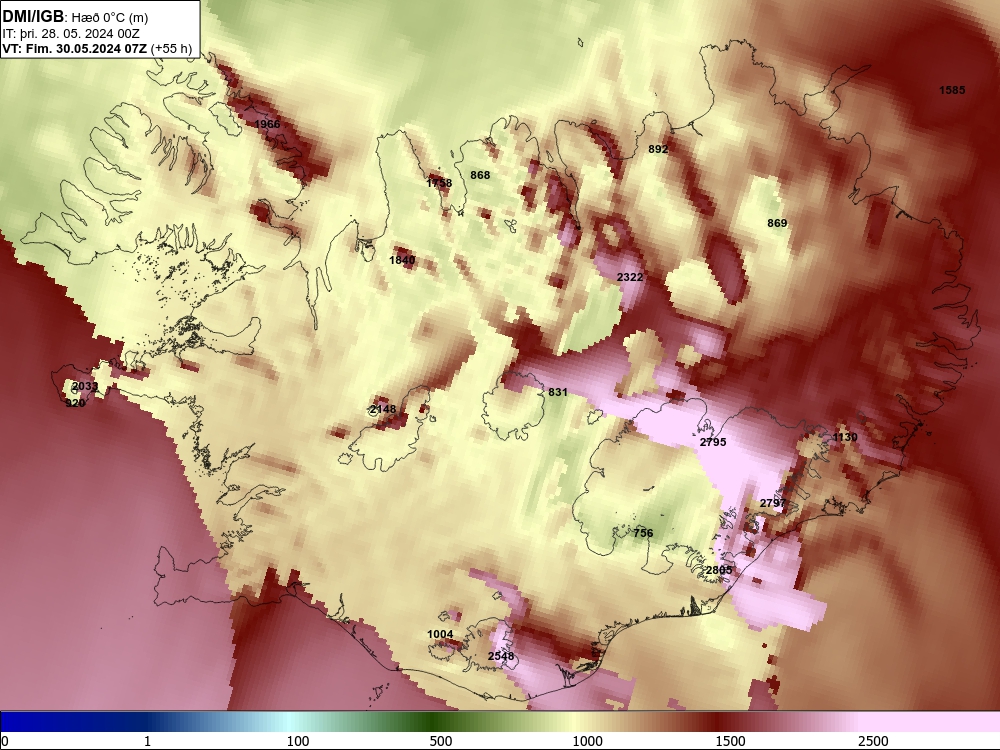Image resolution: width=1000 pixels, height=750 pixels.
Task: Select the IT: þri. 28. 05. 2024 00Z line
Action: coord(71,34)
